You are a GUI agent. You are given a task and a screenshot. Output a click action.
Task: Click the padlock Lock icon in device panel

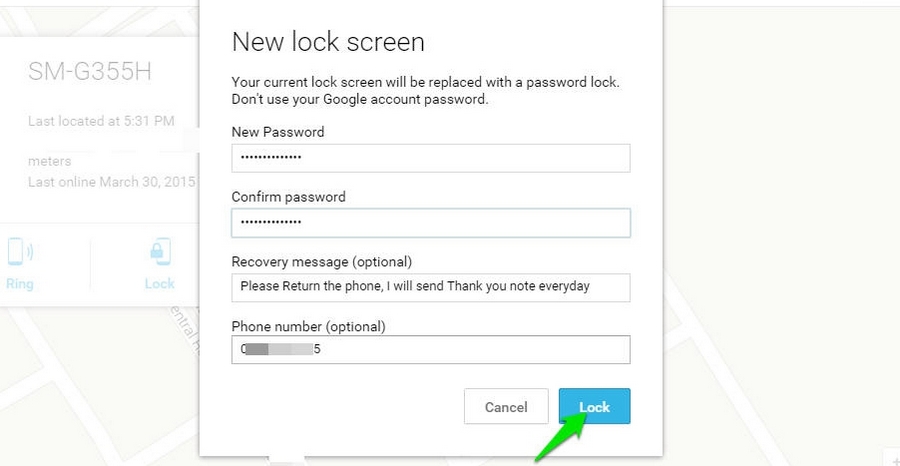(160, 251)
